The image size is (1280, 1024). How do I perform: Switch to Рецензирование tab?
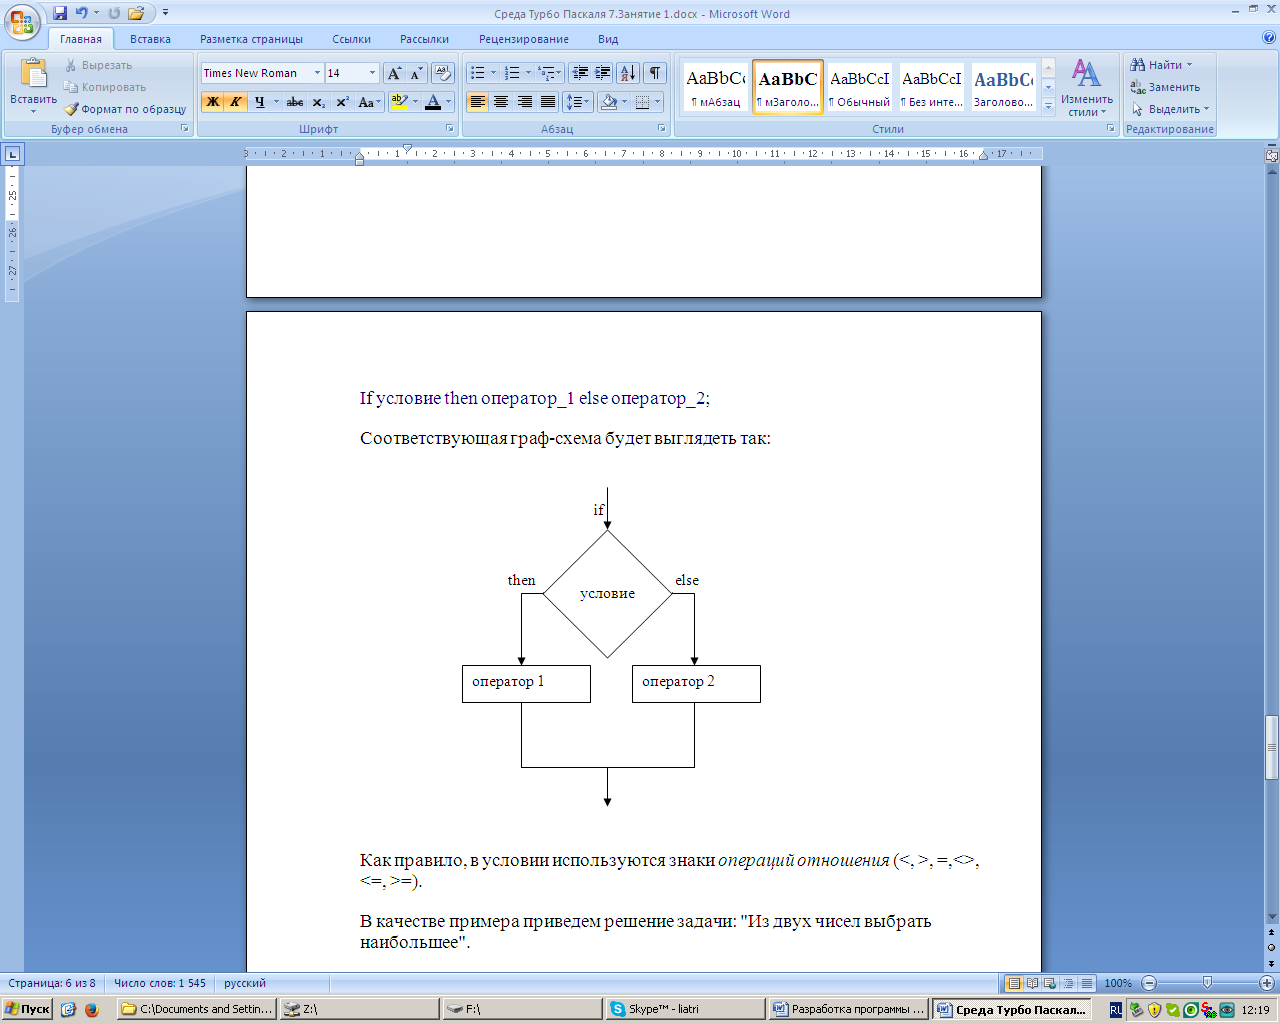click(524, 39)
